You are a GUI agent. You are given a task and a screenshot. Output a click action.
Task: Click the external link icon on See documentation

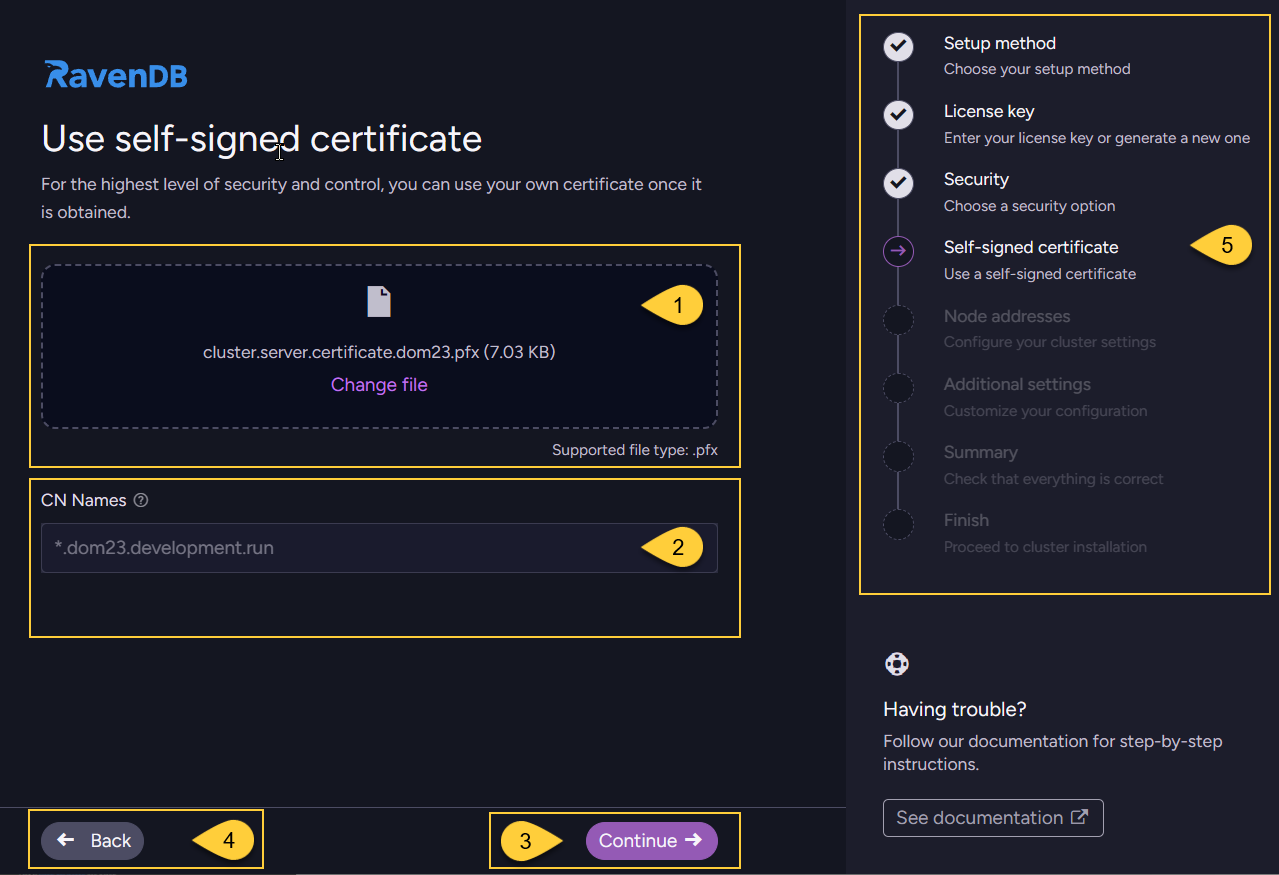[x=1078, y=817]
